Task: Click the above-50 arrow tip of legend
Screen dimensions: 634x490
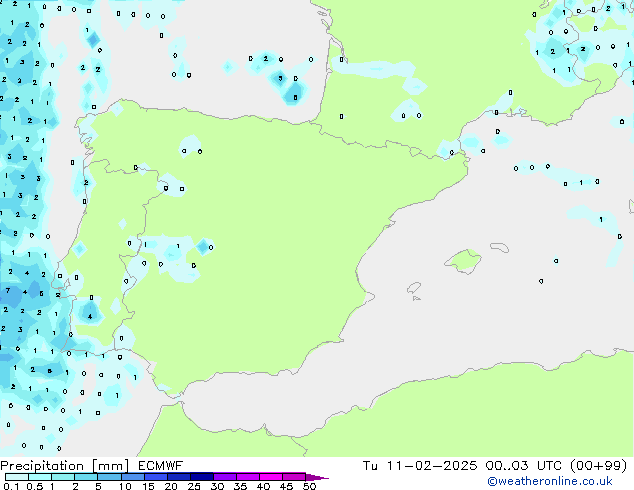Action: point(317,477)
